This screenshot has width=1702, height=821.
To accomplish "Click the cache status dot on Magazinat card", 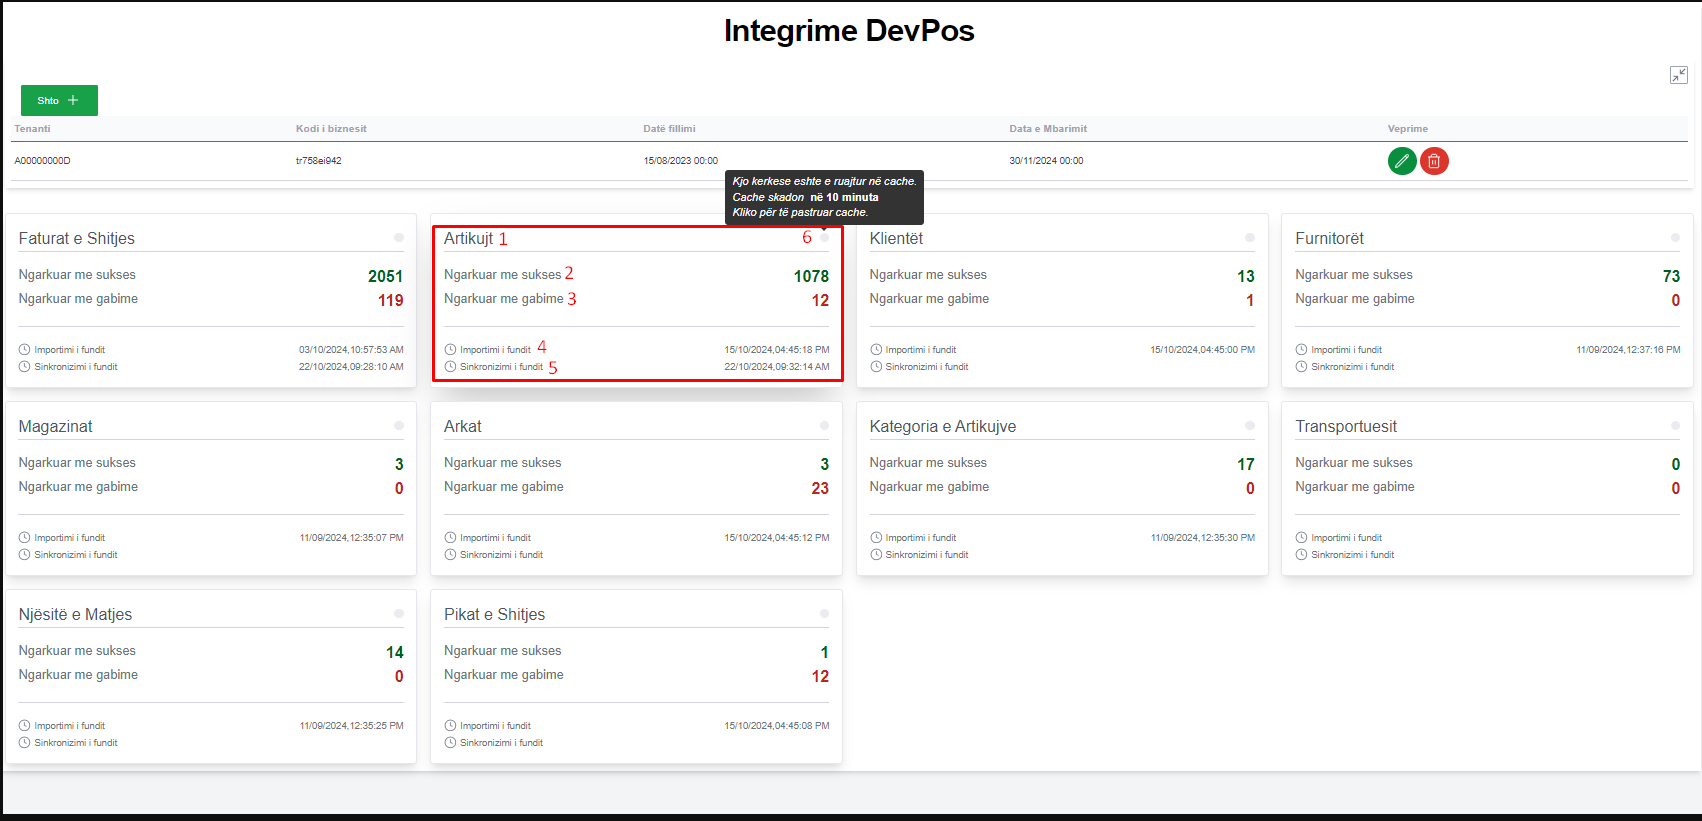I will pyautogui.click(x=399, y=426).
